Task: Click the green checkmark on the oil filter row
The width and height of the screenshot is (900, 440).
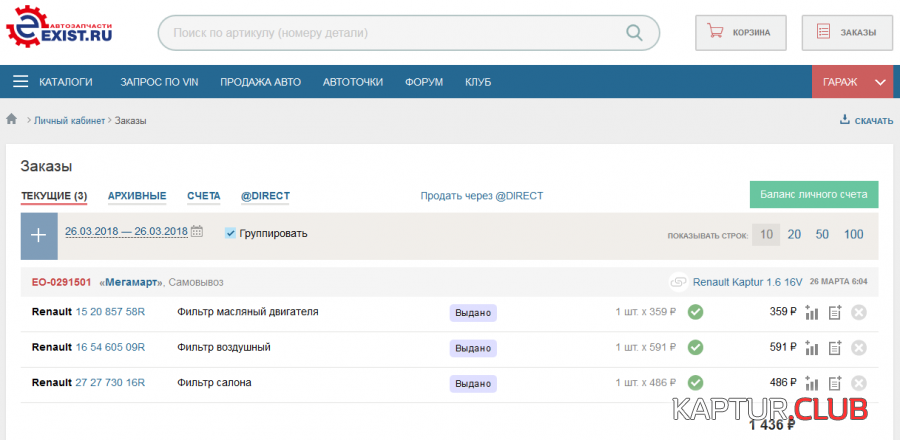Action: coord(695,312)
